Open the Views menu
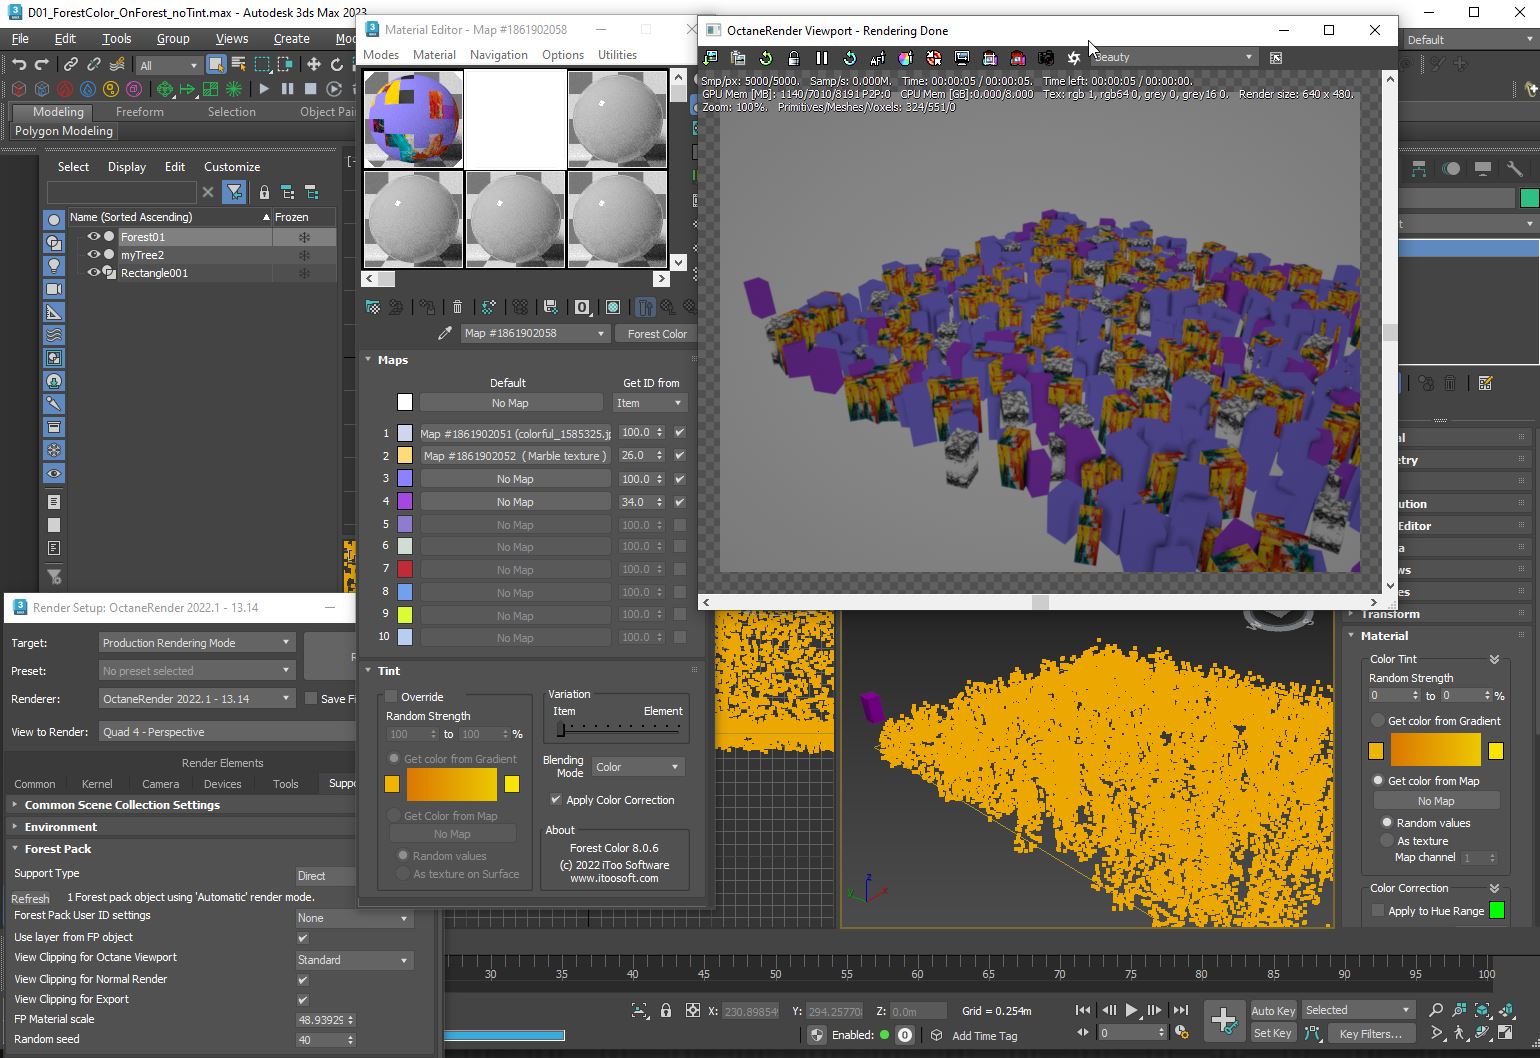Image resolution: width=1540 pixels, height=1058 pixels. pos(231,39)
